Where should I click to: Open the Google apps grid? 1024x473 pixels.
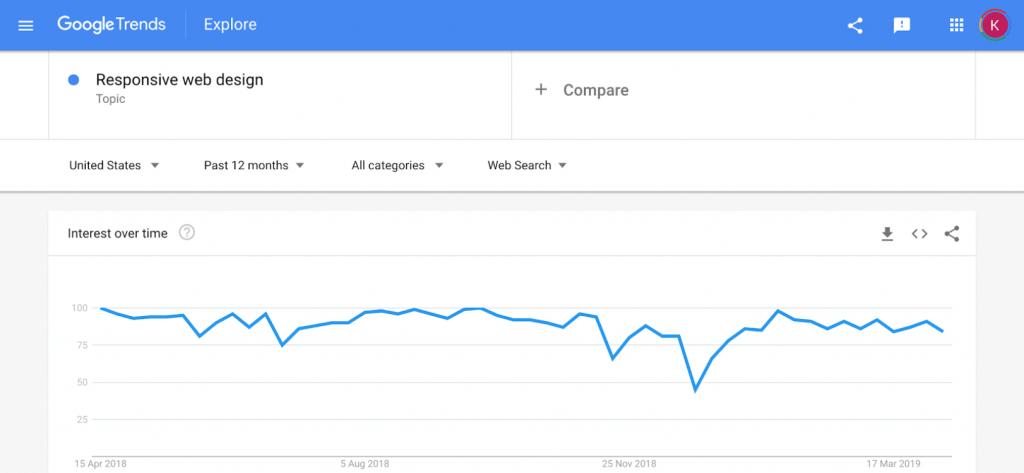(956, 25)
